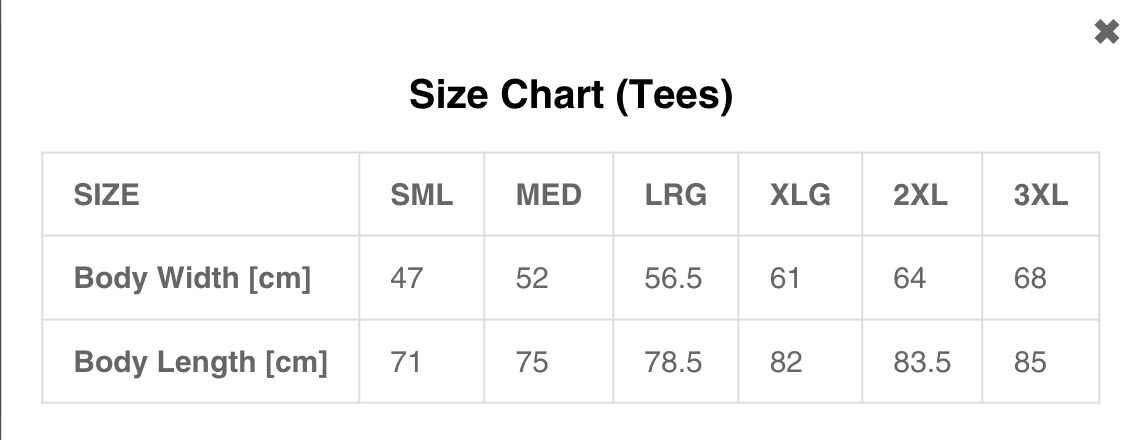Click body width value 61

tap(785, 279)
